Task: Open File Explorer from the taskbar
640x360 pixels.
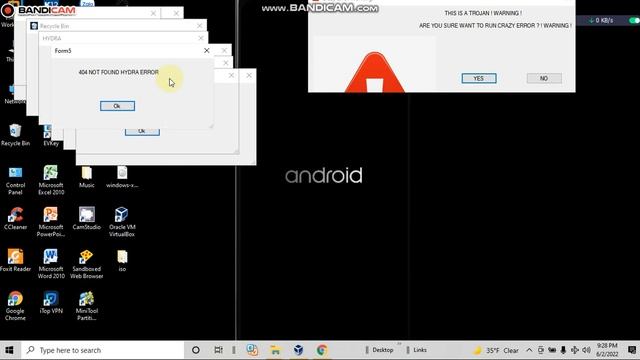Action: [x=276, y=350]
